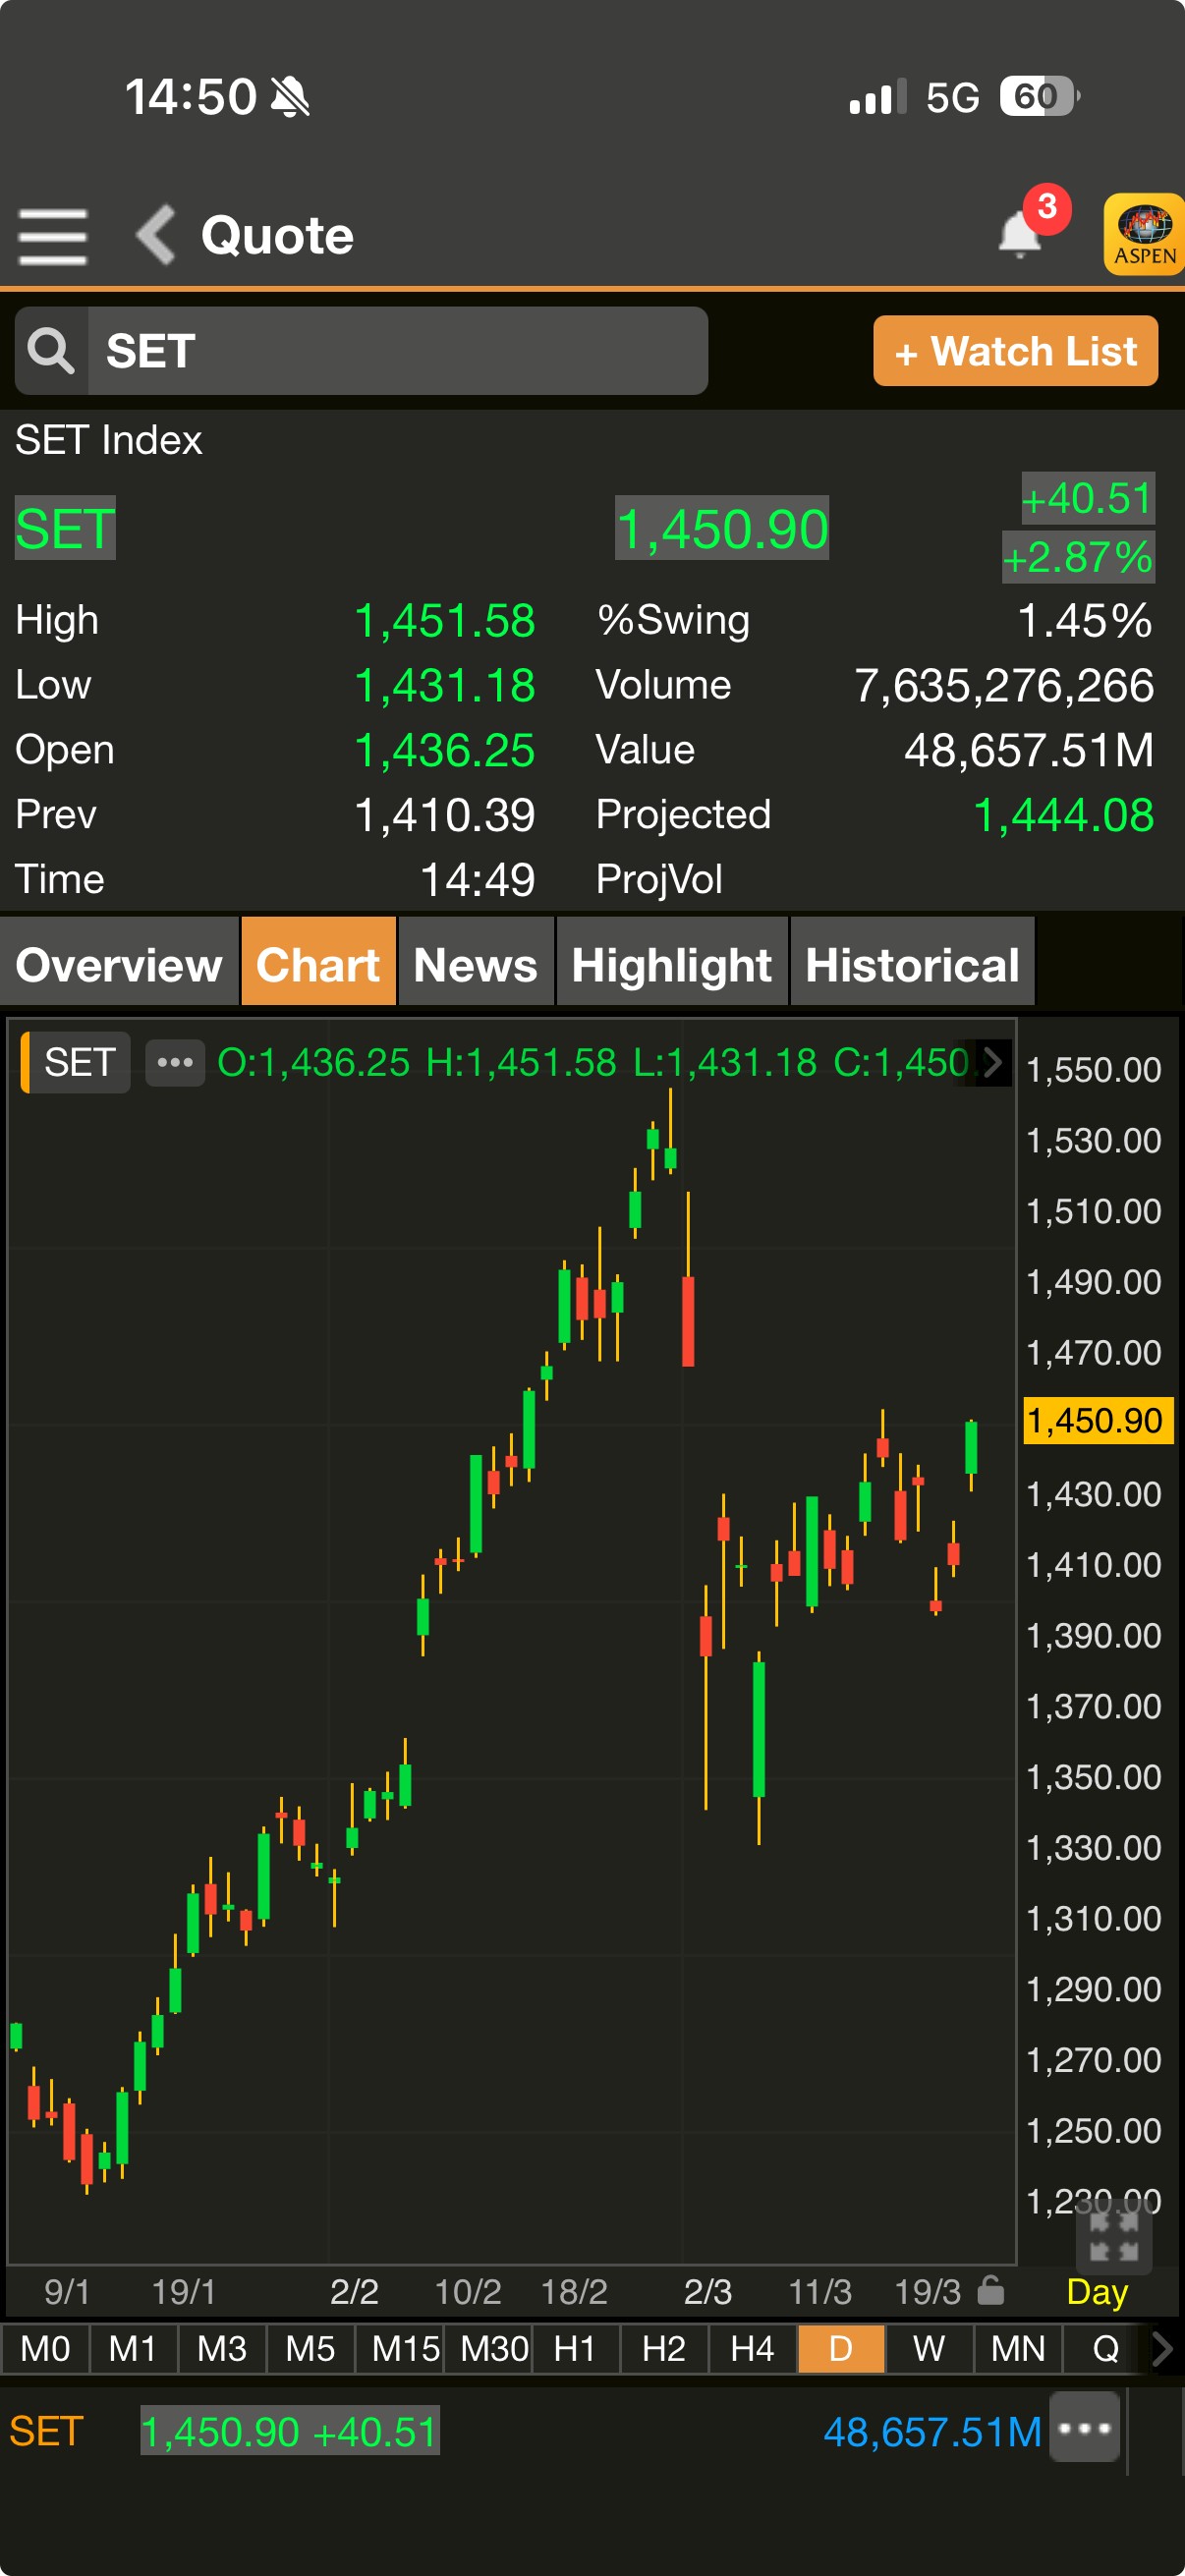Open the Historical tab
This screenshot has height=2576, width=1185.
(911, 964)
